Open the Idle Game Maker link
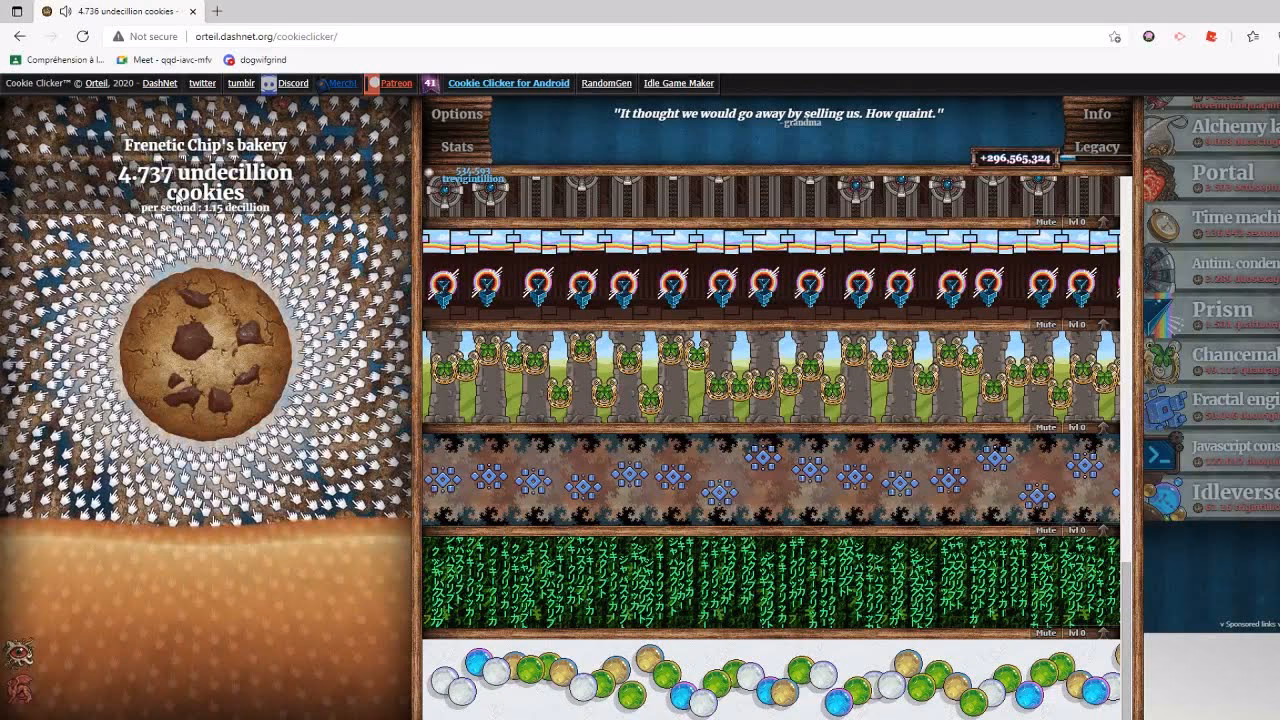The image size is (1280, 720). pyautogui.click(x=679, y=83)
